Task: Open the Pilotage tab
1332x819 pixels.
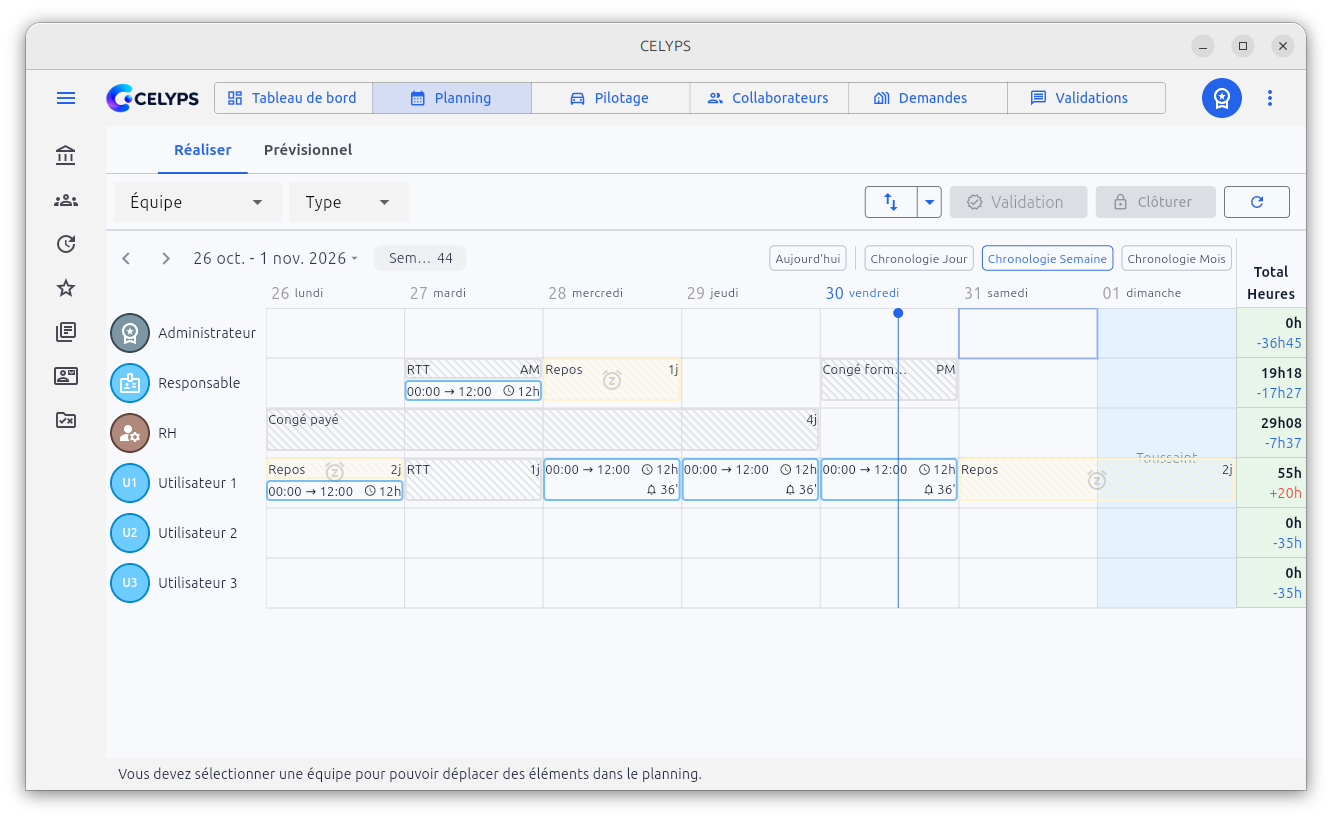Action: click(x=610, y=98)
